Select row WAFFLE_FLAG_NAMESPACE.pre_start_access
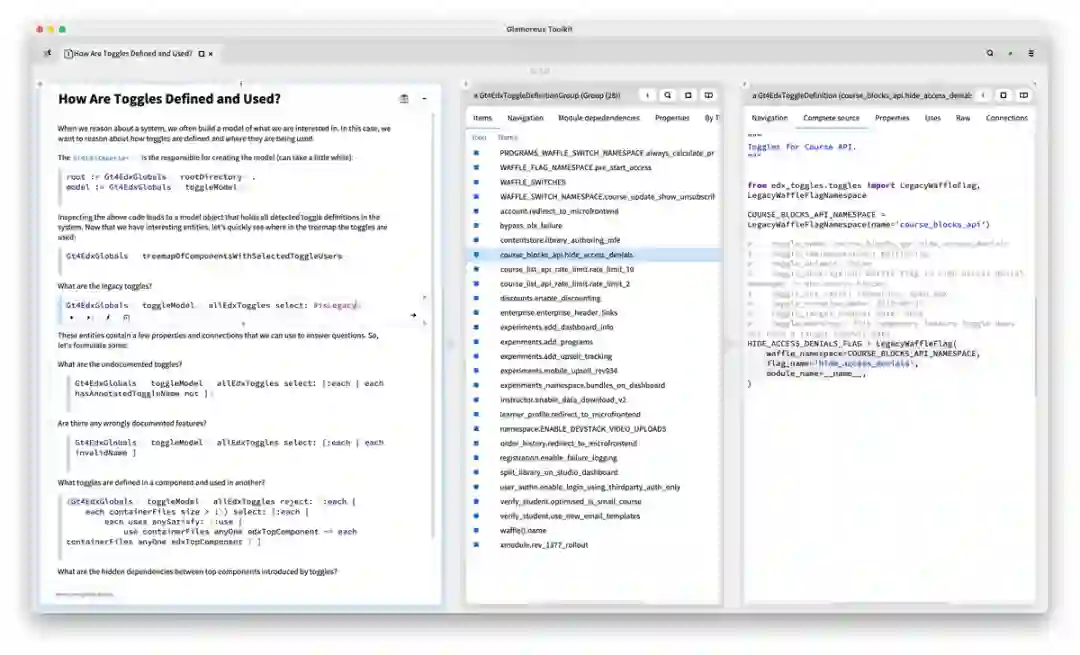Image resolution: width=1080 pixels, height=655 pixels. 594,167
